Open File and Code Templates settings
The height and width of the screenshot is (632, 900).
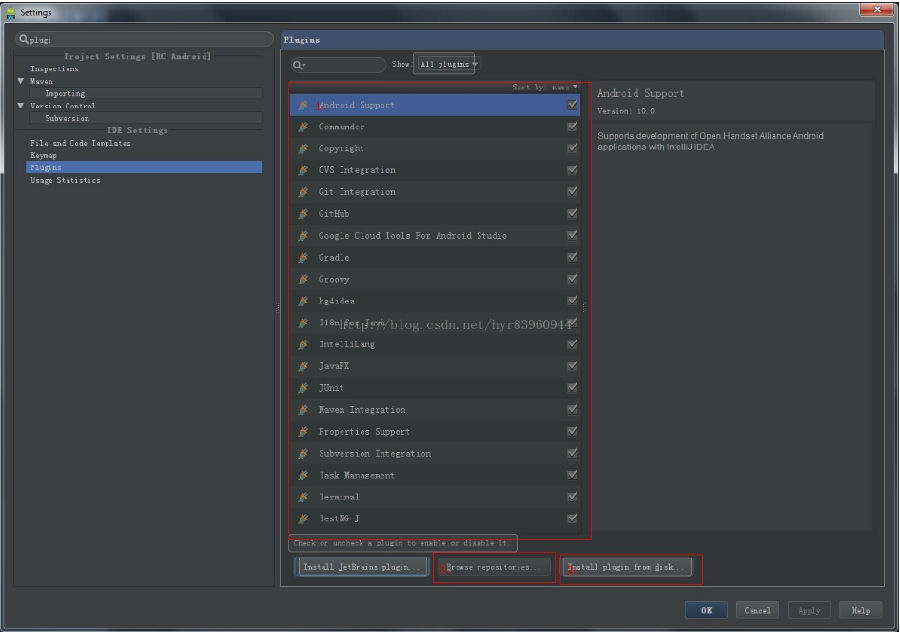coord(80,143)
